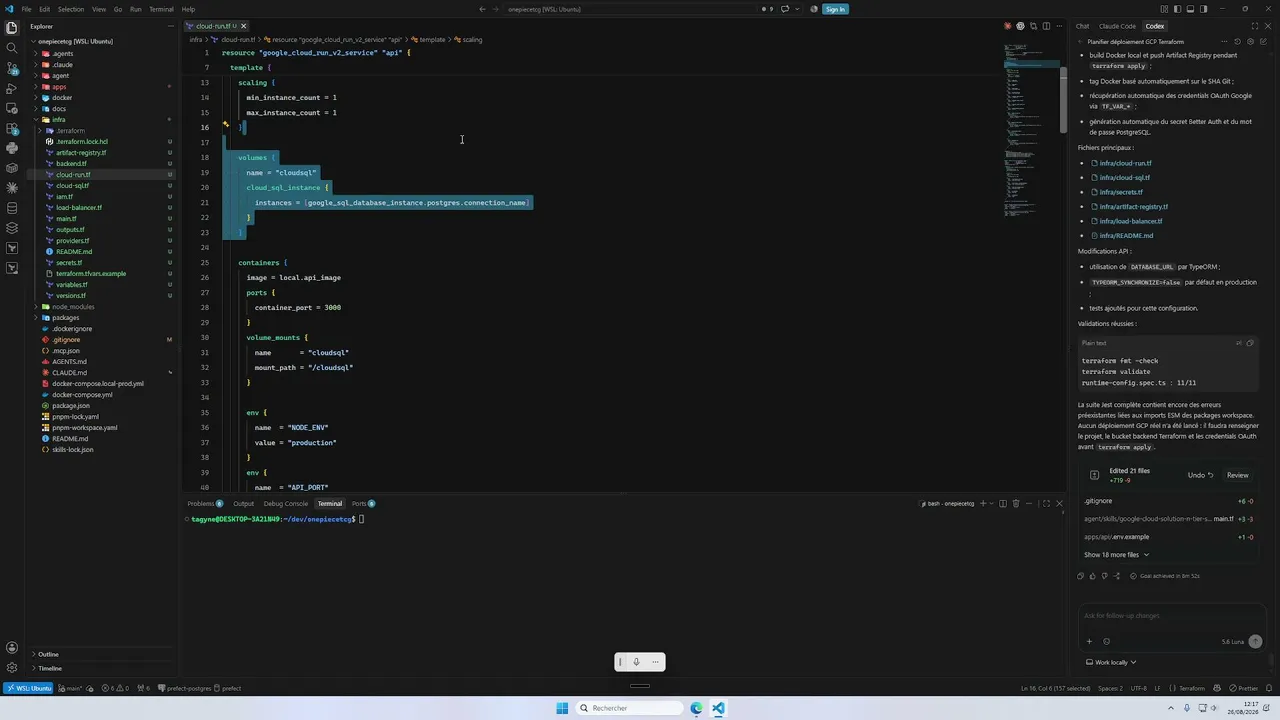
Task: Open the Extensions view
Action: (x=12, y=128)
